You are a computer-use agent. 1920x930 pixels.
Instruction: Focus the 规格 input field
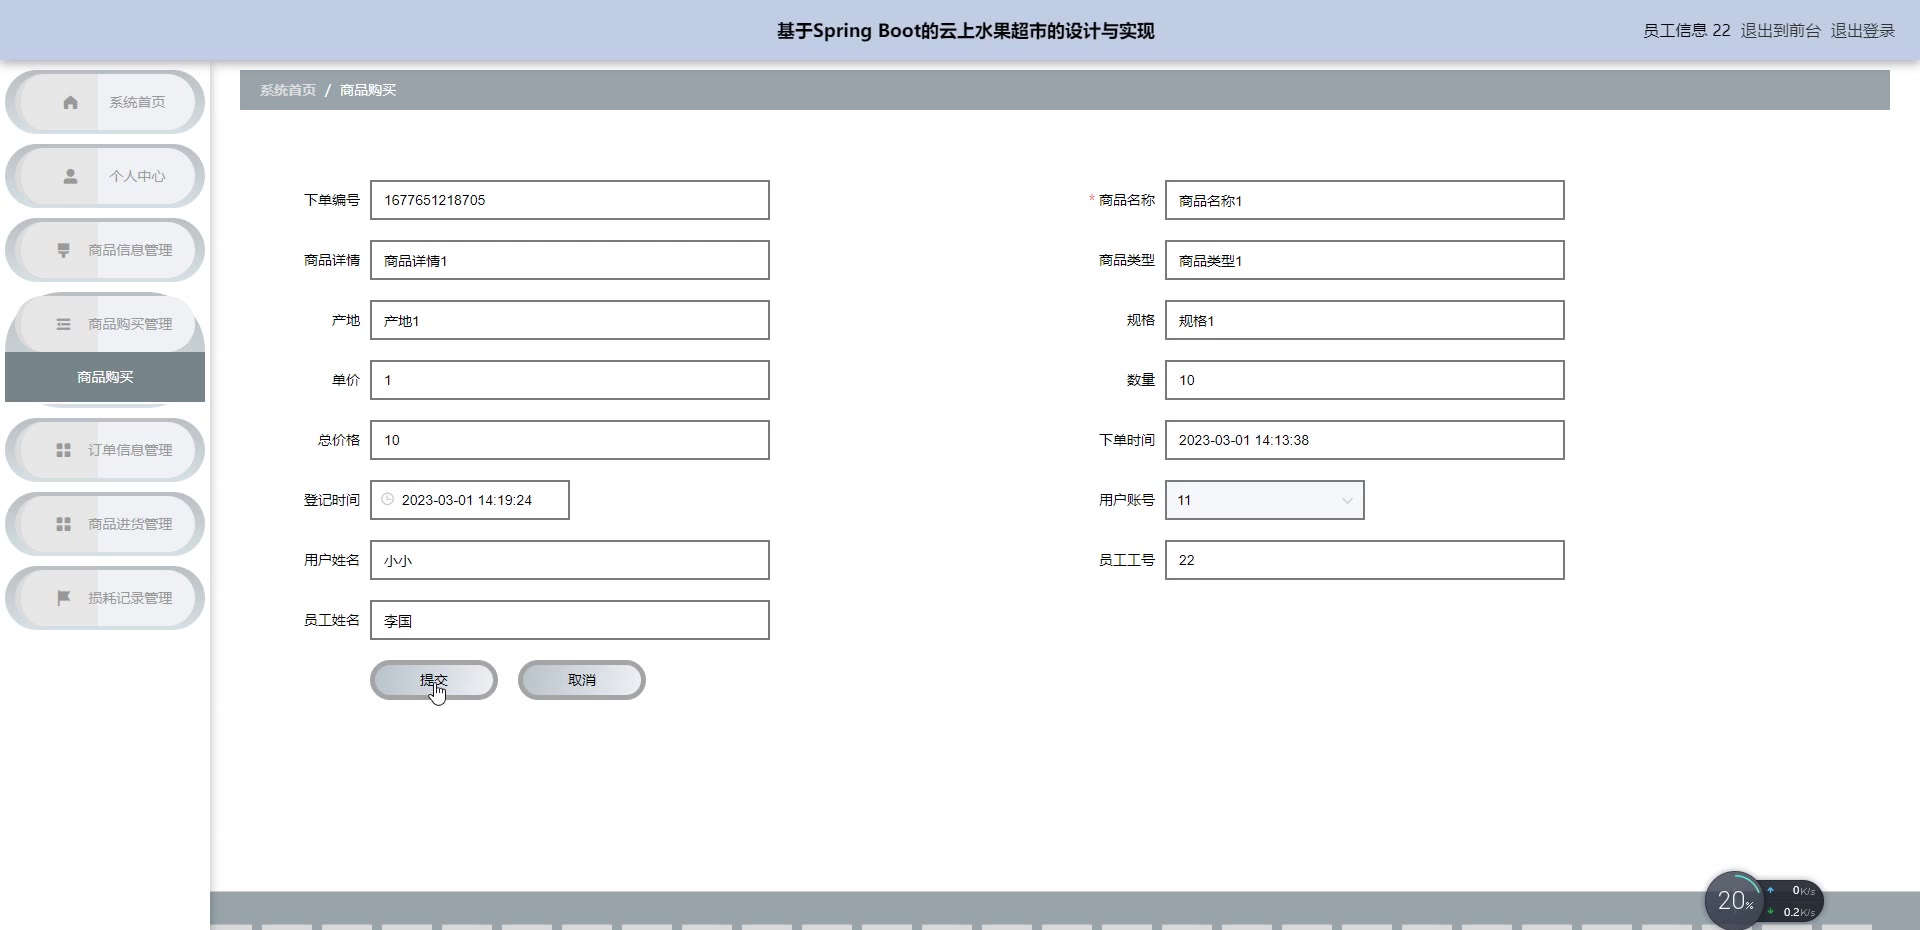(x=1365, y=320)
